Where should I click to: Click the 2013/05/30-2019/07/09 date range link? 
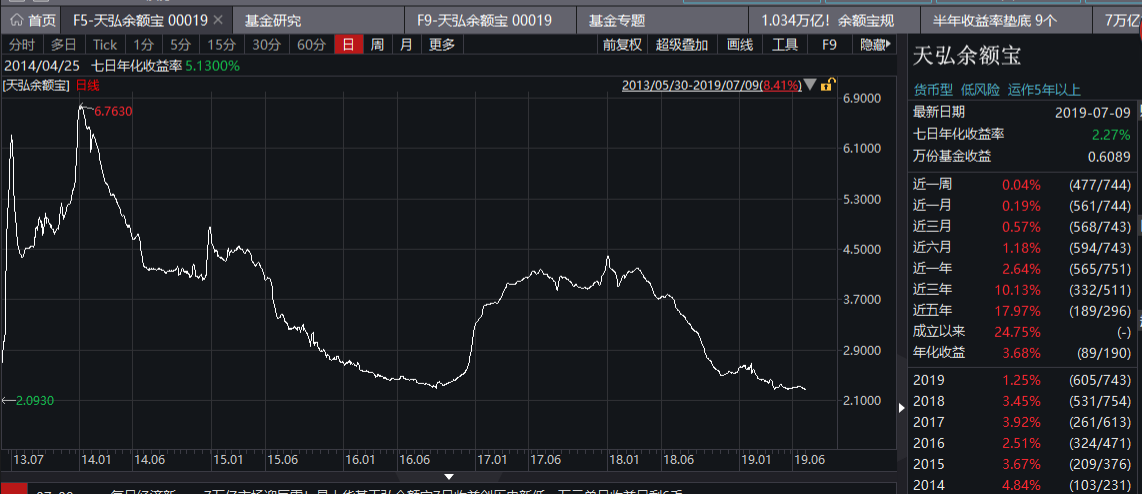712,85
